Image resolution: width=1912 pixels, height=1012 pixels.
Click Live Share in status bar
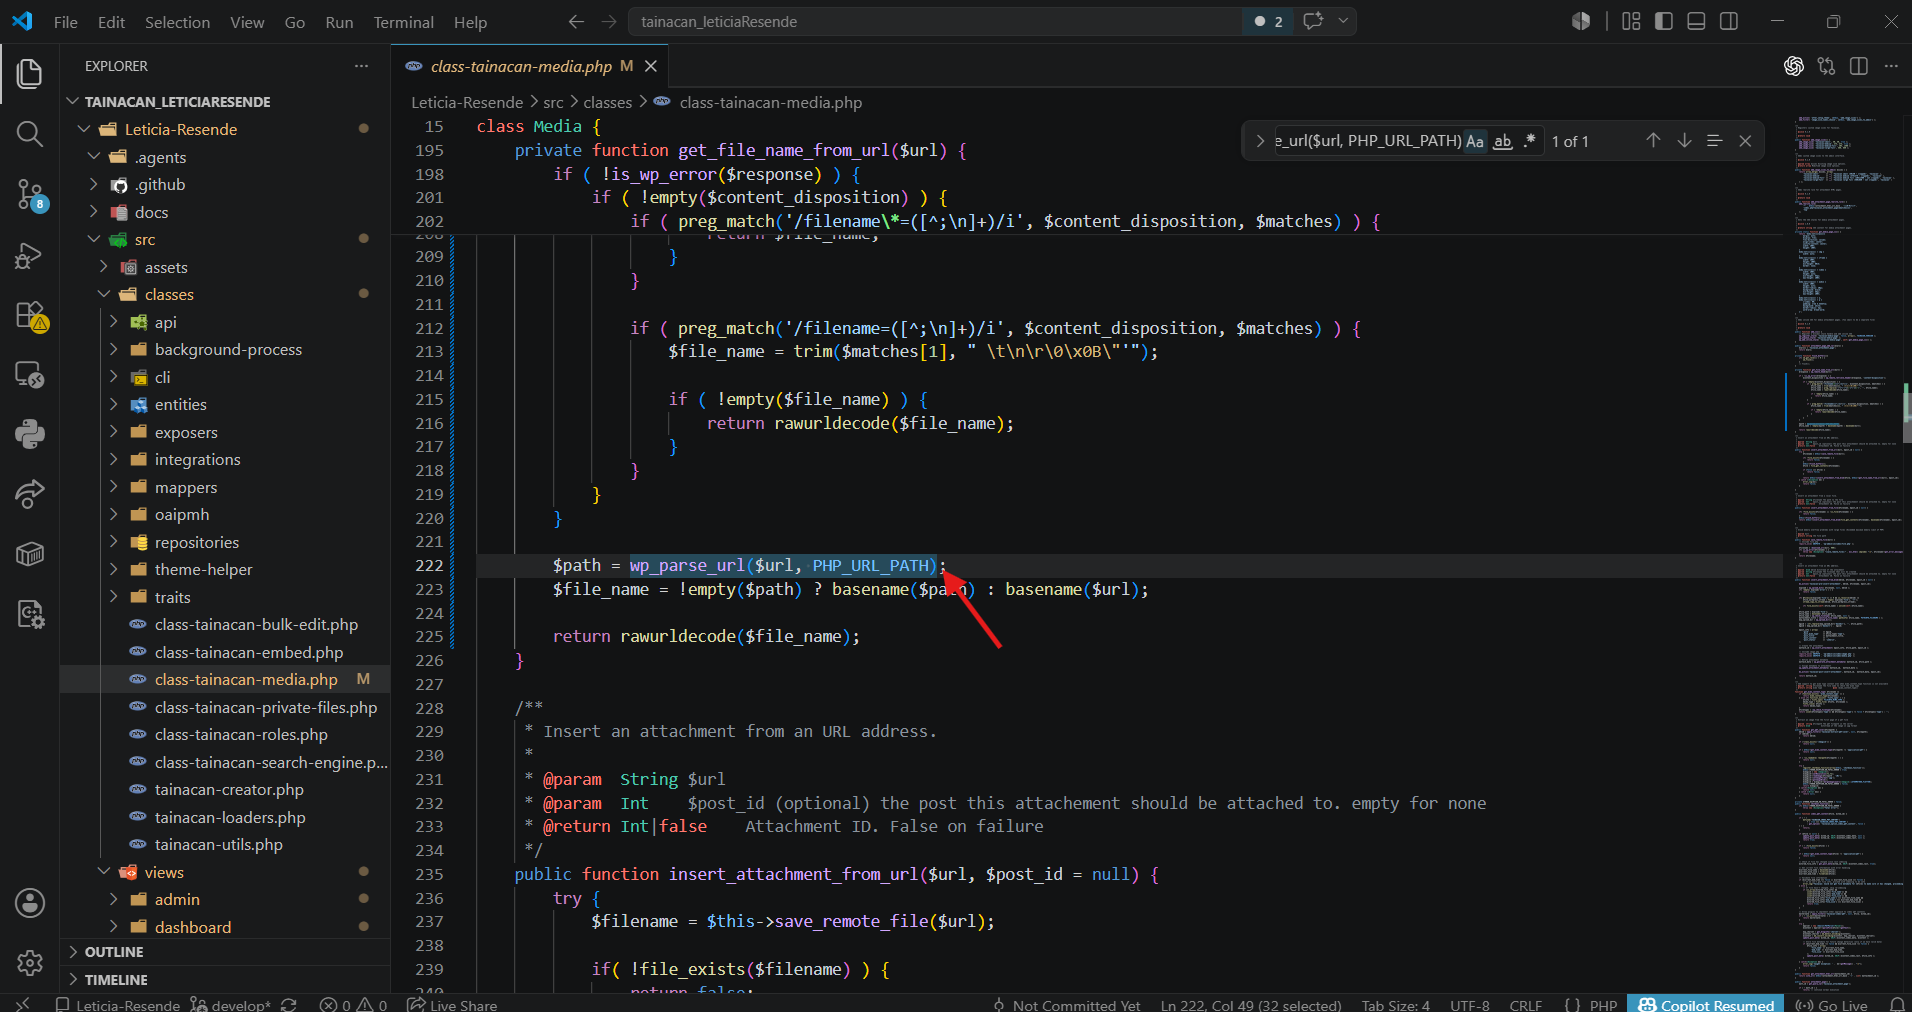tap(452, 1005)
